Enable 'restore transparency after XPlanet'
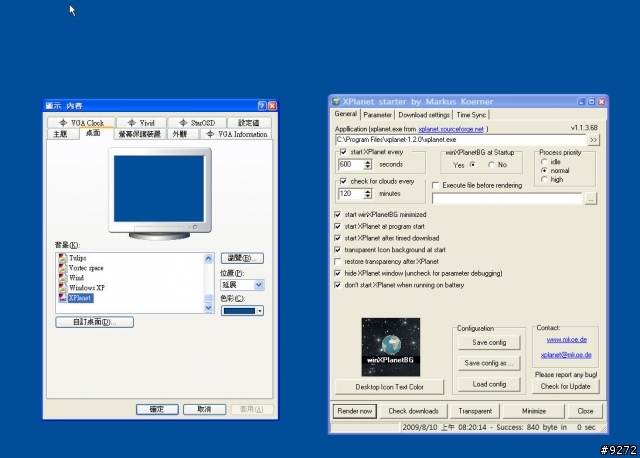The image size is (640, 458). click(338, 262)
